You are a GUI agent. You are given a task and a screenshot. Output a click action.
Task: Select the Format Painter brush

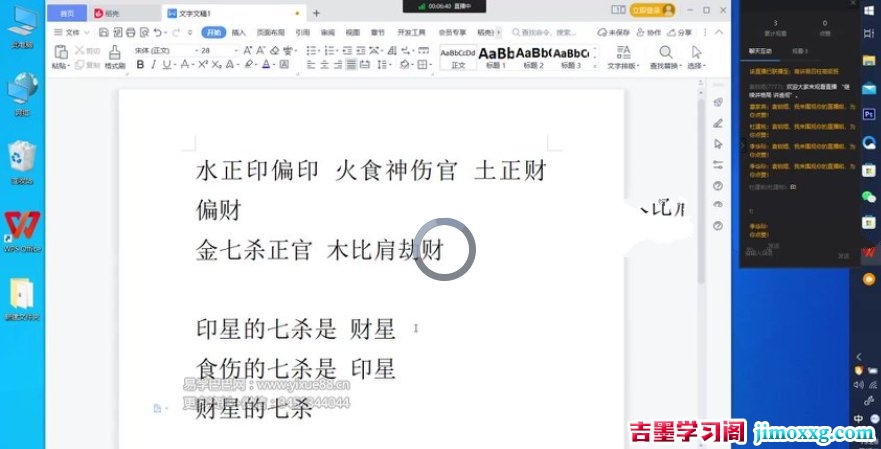[x=115, y=57]
